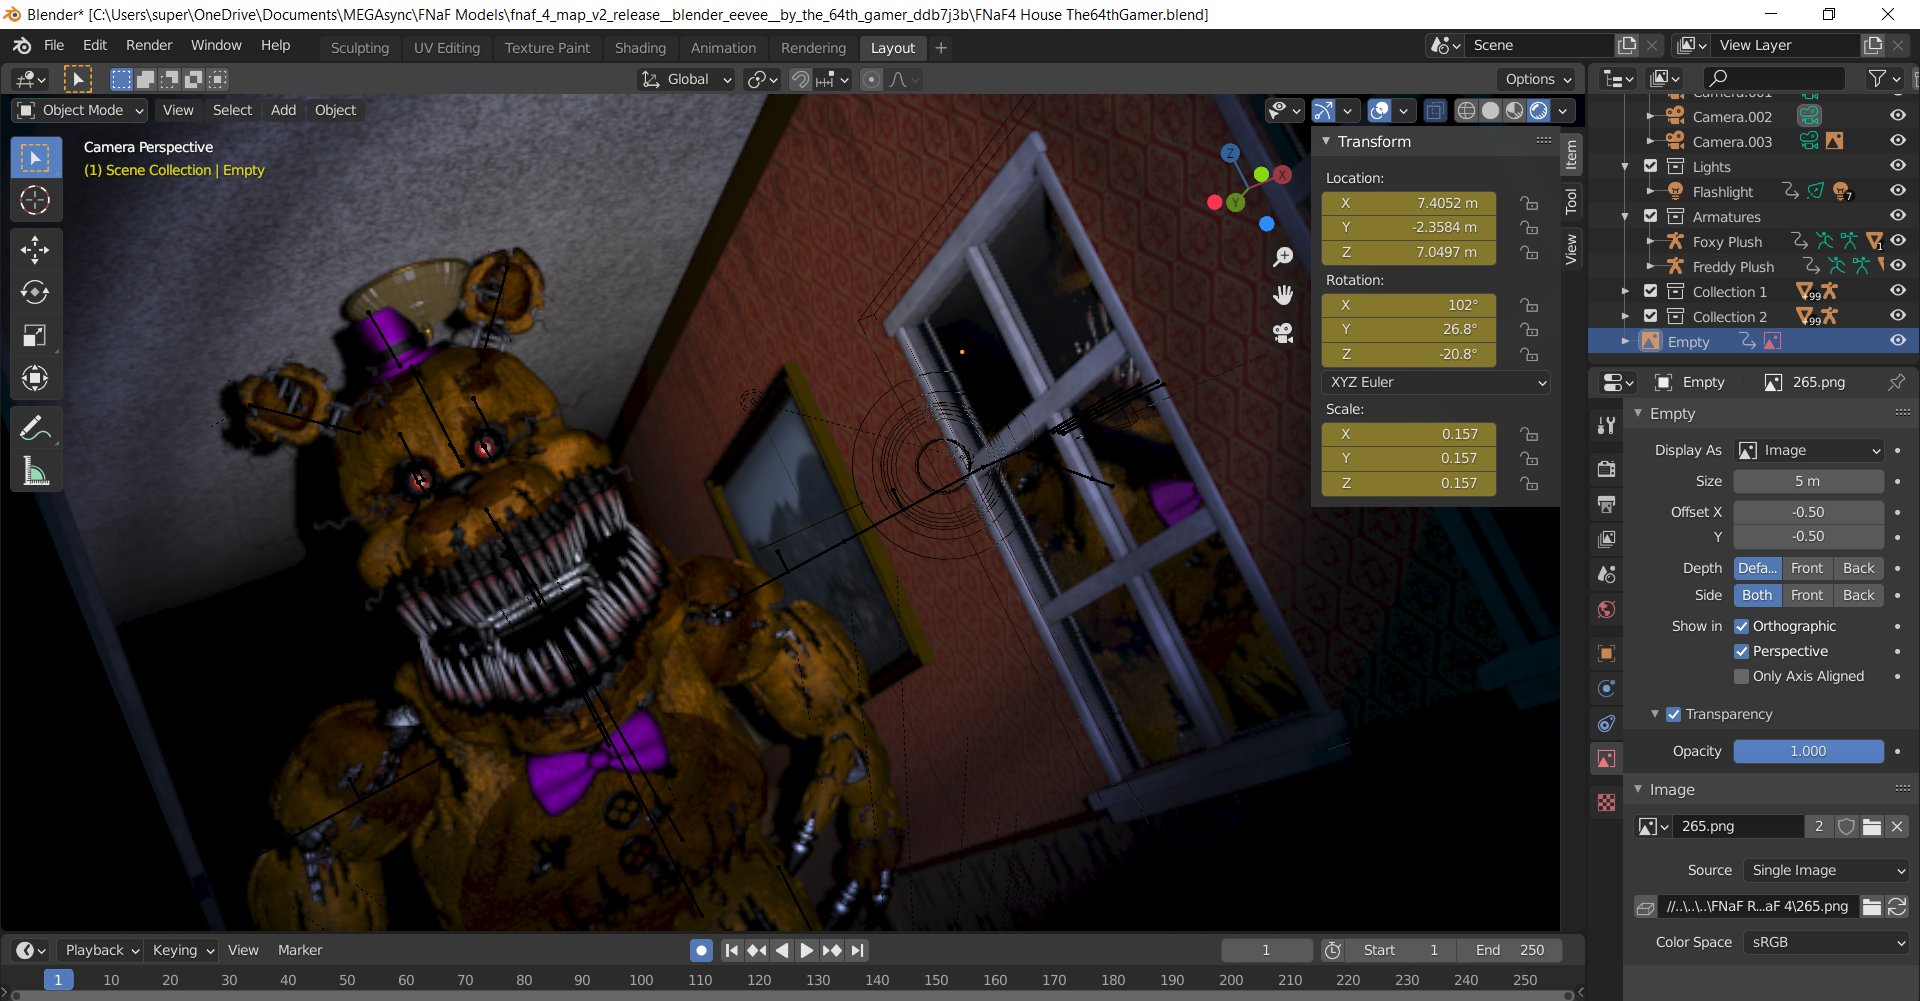Disable Show in Perspective
Screen dimensions: 1920x1001
(x=1742, y=652)
